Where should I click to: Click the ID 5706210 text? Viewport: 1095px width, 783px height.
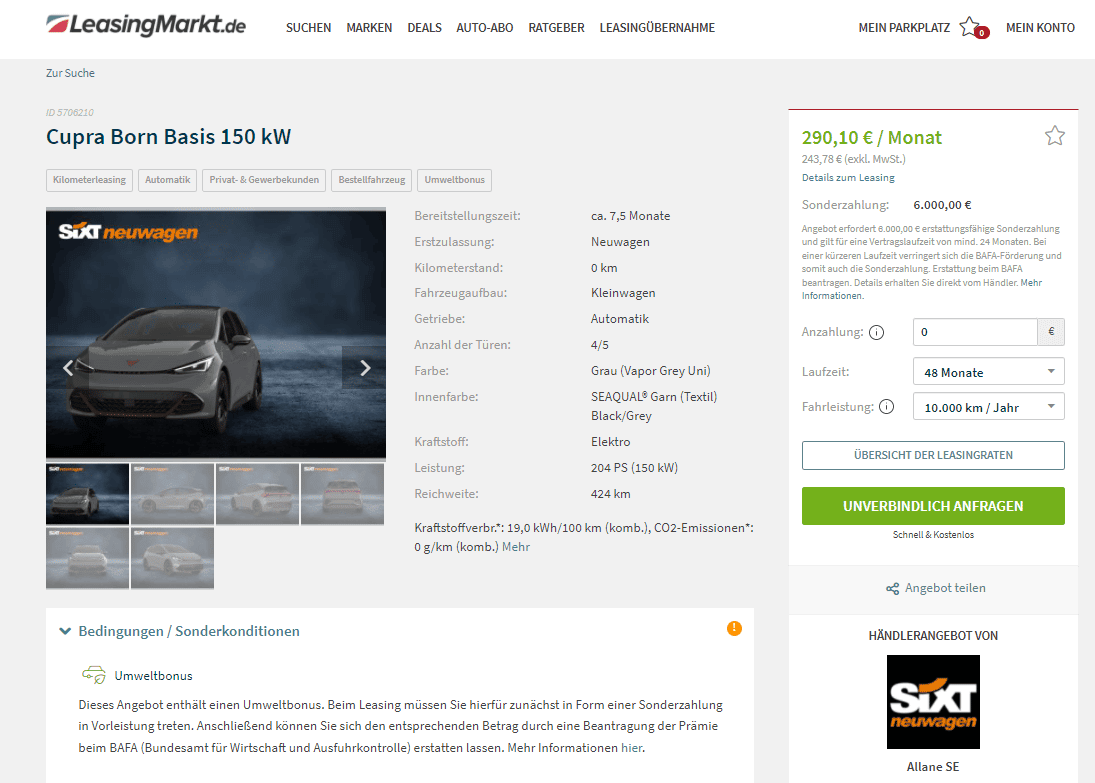coord(70,112)
